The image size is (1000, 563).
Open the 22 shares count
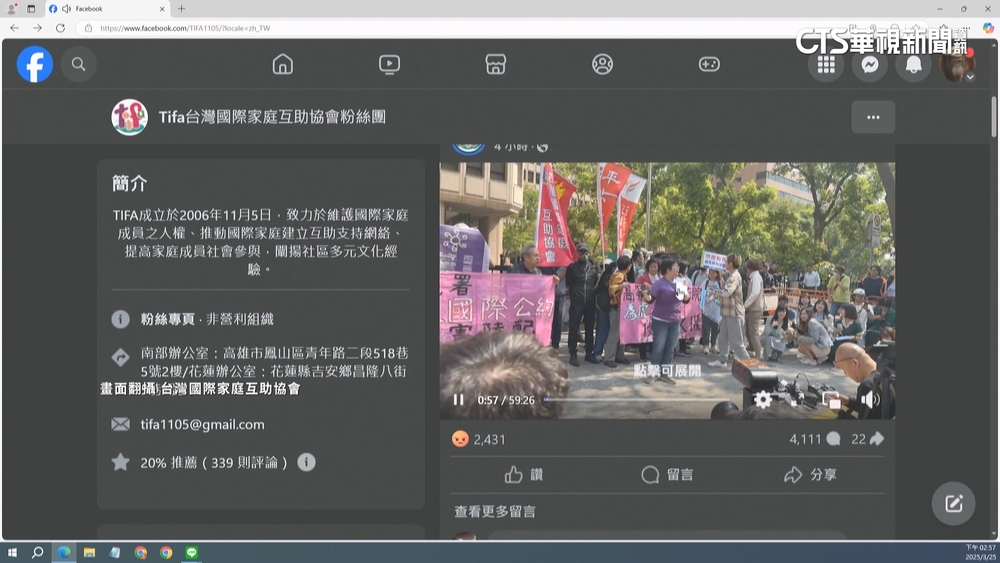[867, 439]
